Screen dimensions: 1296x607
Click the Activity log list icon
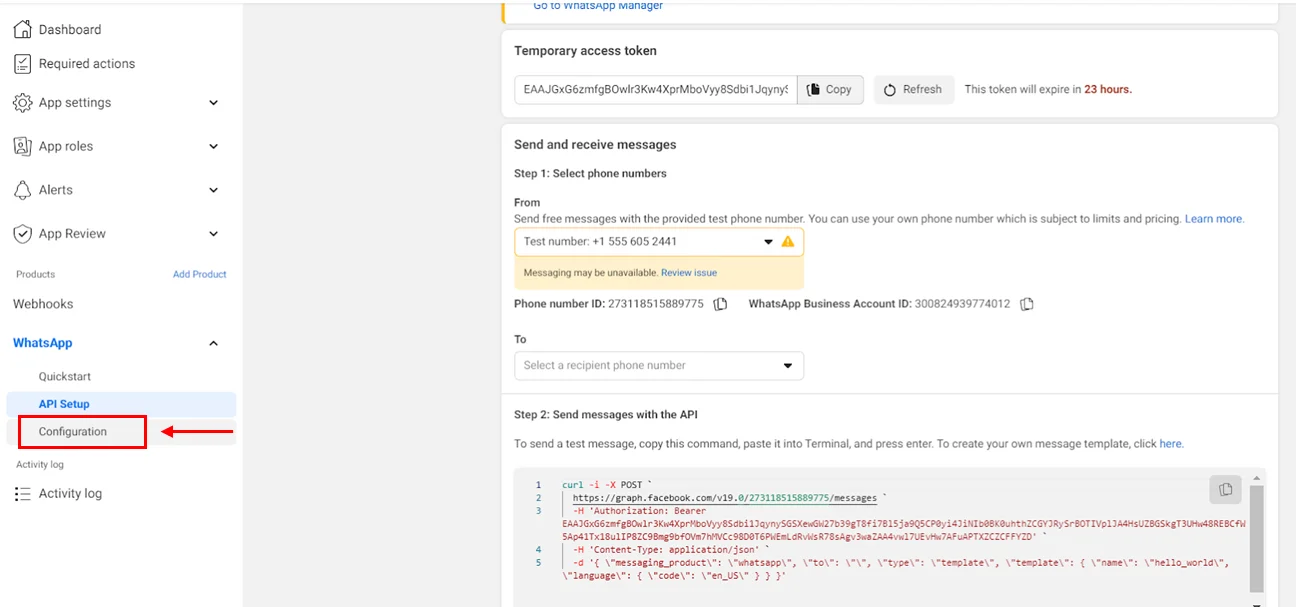[x=22, y=493]
